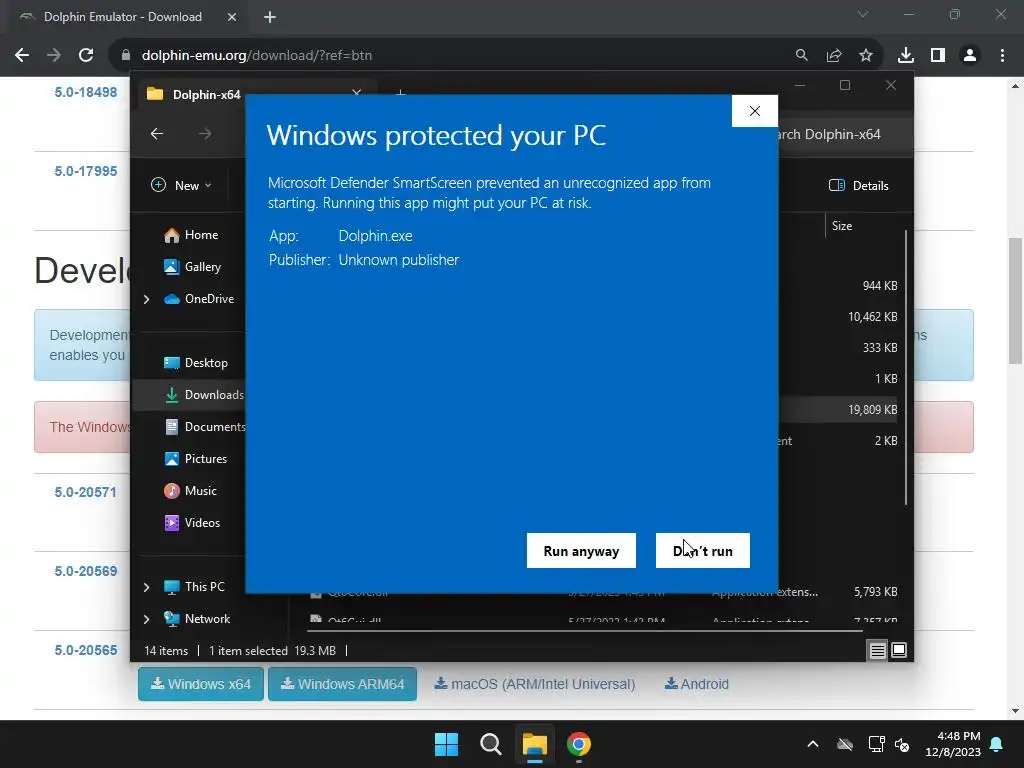Toggle the Details pane in Explorer

859,185
